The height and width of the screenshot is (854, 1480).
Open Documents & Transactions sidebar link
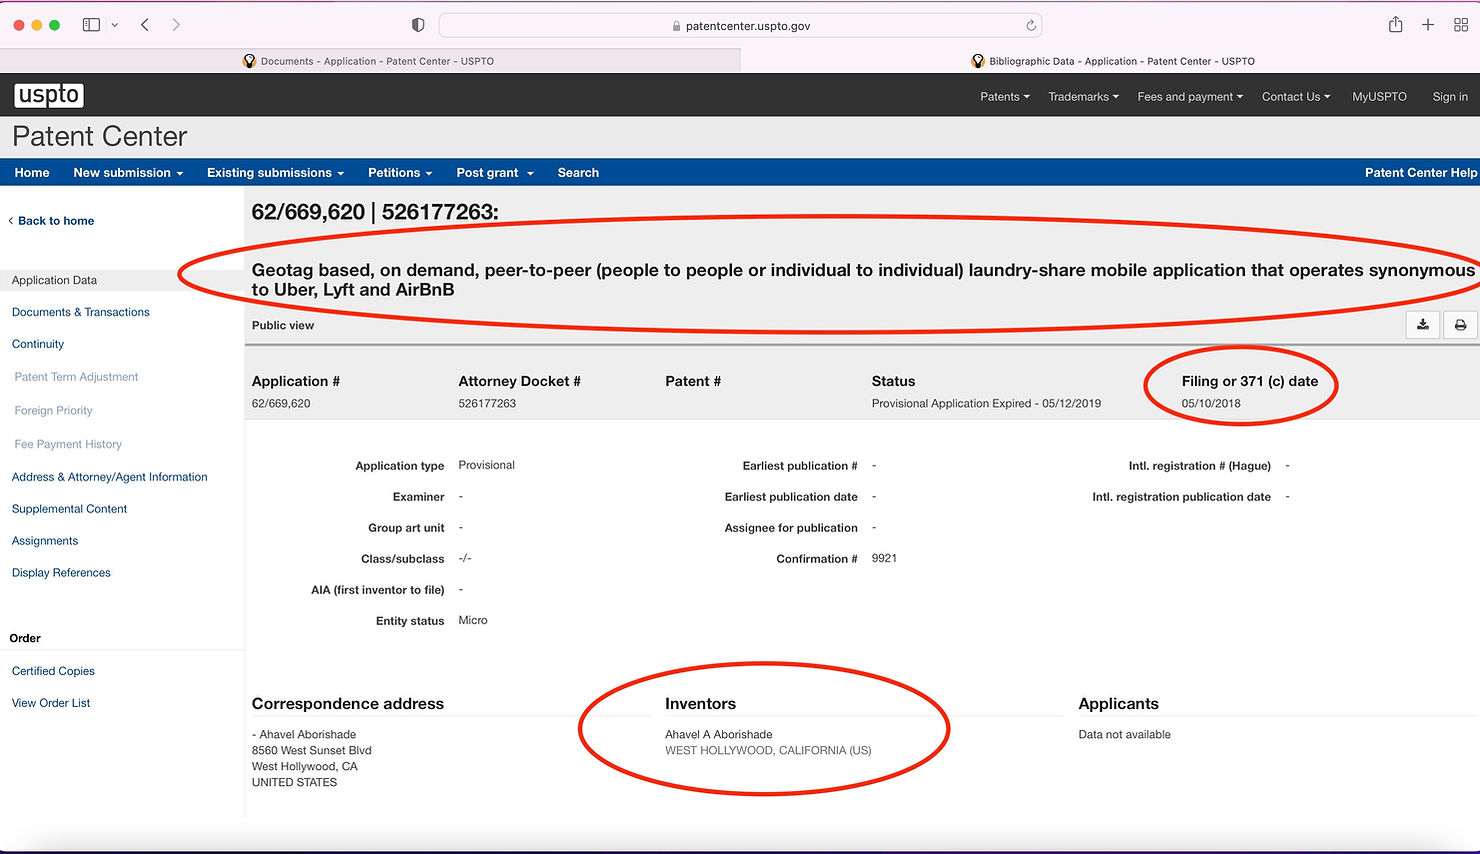pos(81,312)
